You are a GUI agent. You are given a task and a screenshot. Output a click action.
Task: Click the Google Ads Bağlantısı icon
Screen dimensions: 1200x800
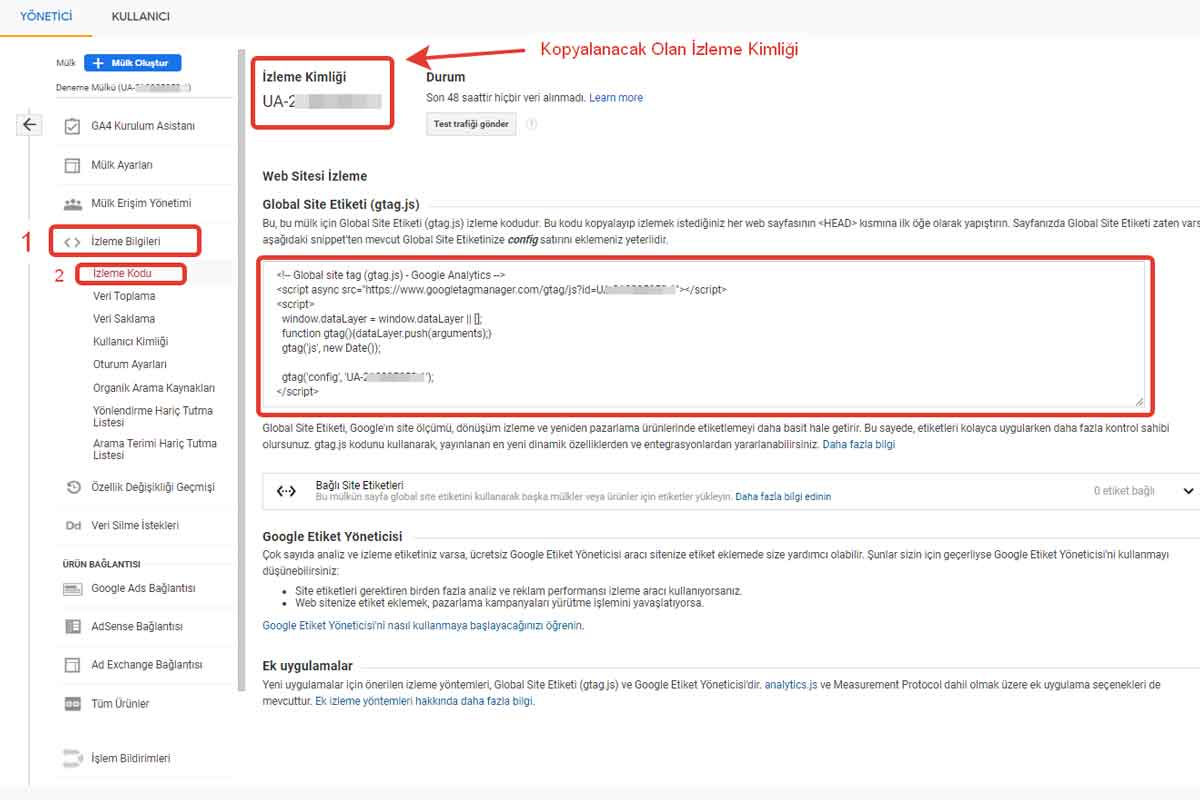72,588
